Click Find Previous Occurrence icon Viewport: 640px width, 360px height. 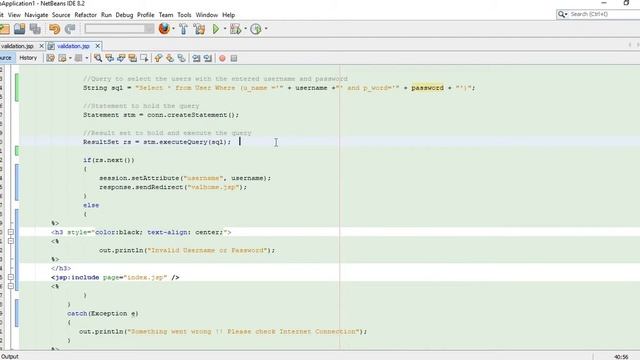[x=109, y=58]
